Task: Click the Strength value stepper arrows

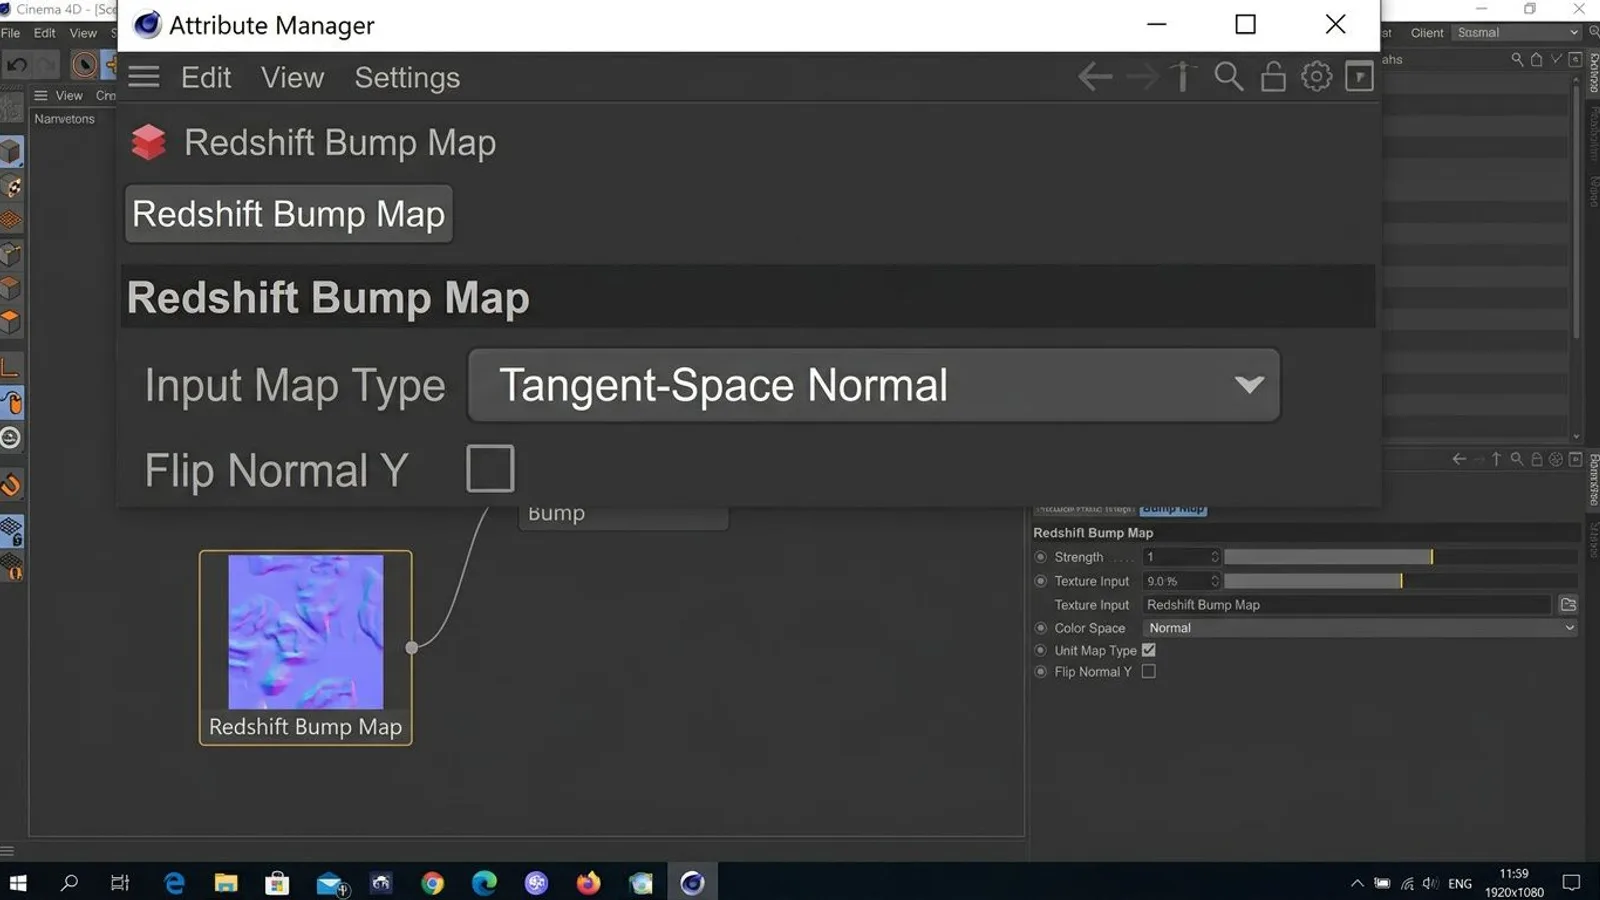Action: pyautogui.click(x=1215, y=557)
